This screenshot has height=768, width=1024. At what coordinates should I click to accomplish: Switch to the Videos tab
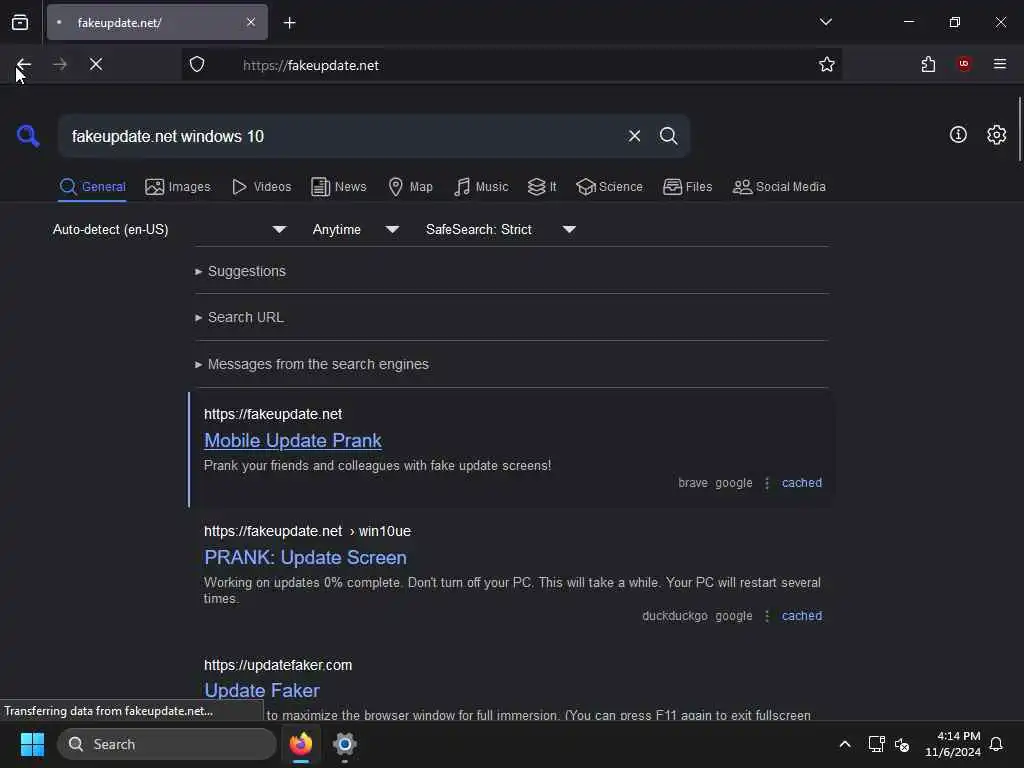pos(262,187)
